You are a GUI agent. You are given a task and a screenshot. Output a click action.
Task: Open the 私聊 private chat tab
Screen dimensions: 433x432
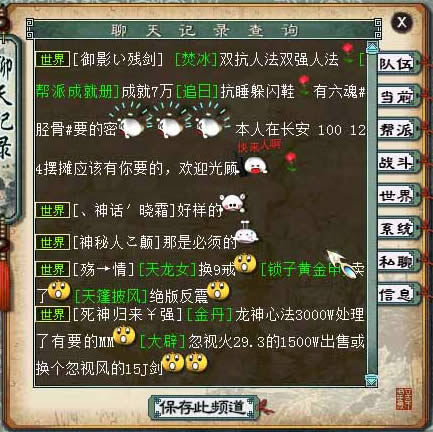tap(397, 261)
